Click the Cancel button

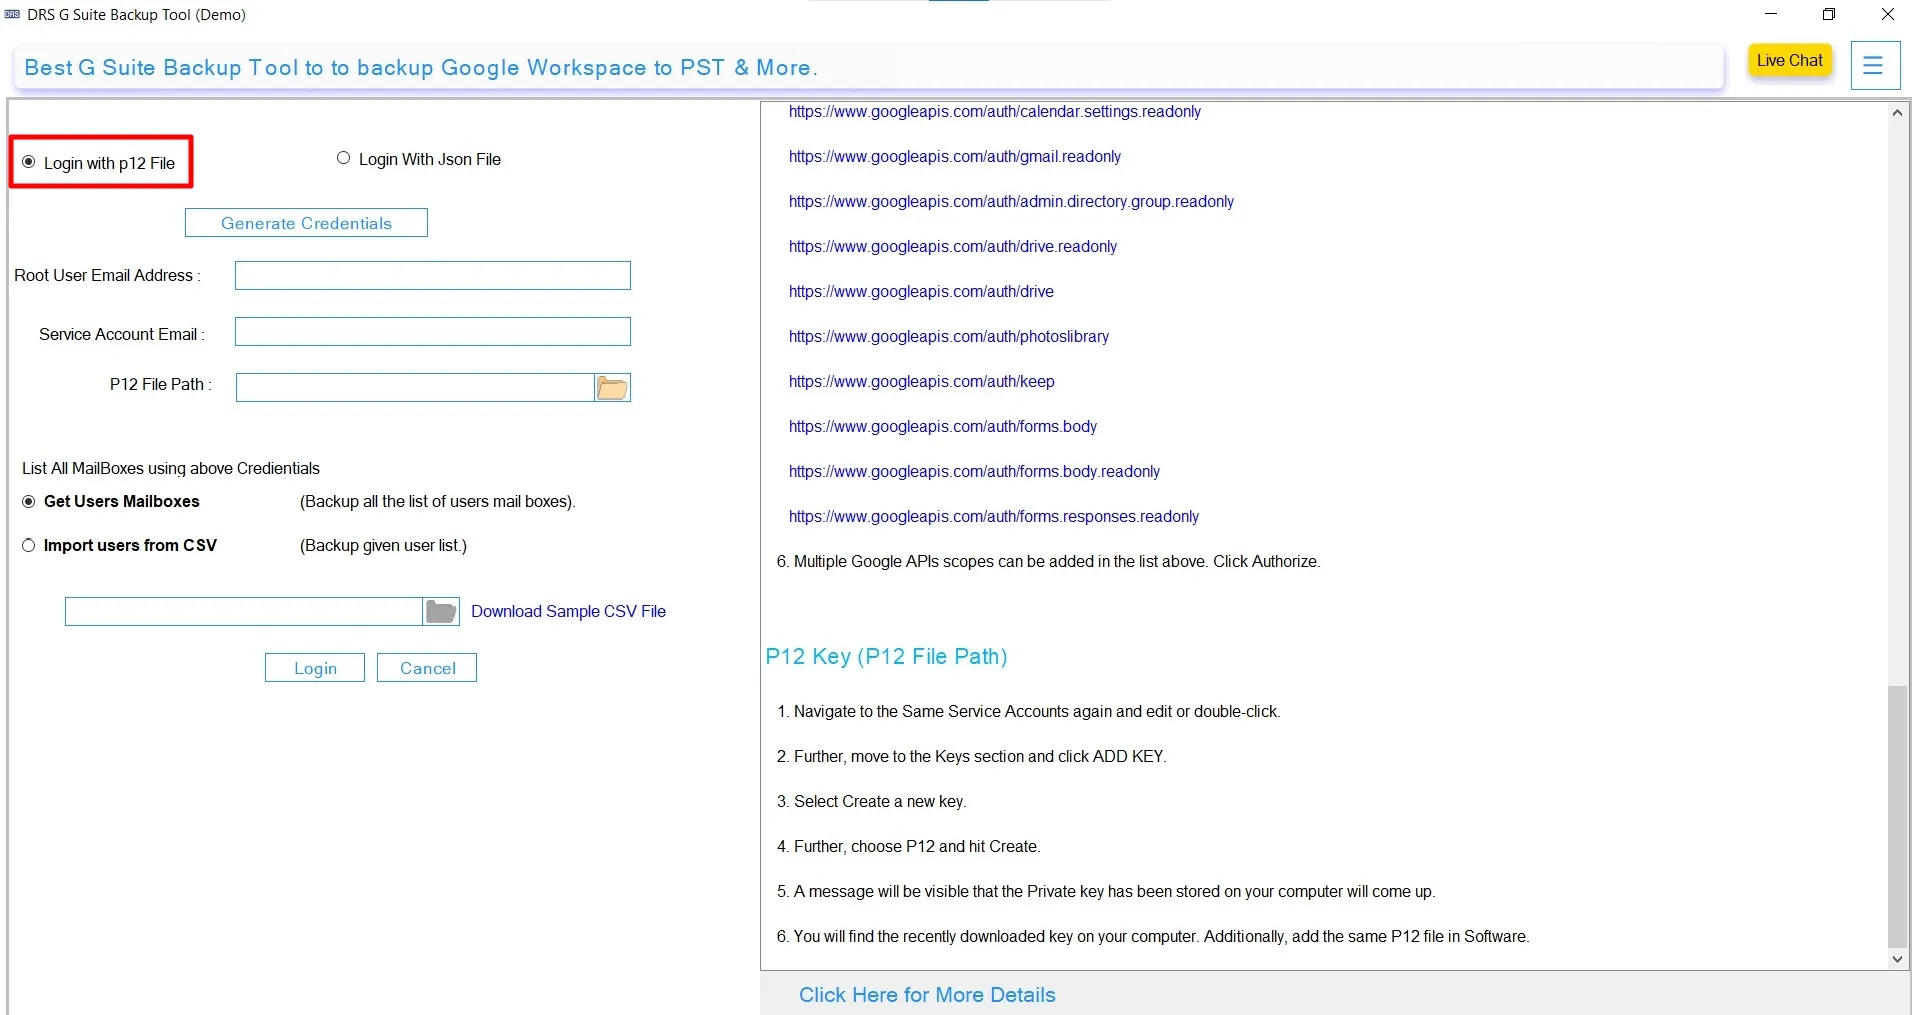[x=427, y=668]
